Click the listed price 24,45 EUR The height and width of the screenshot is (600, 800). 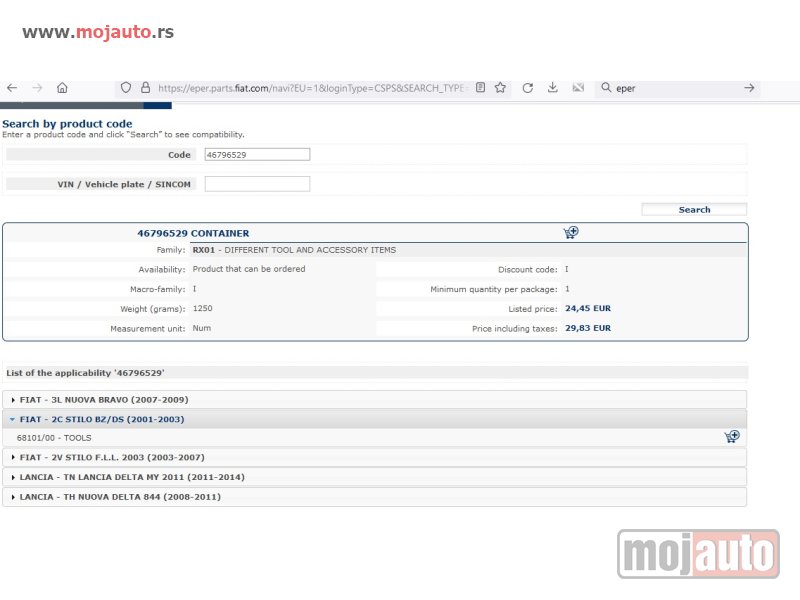coord(588,308)
